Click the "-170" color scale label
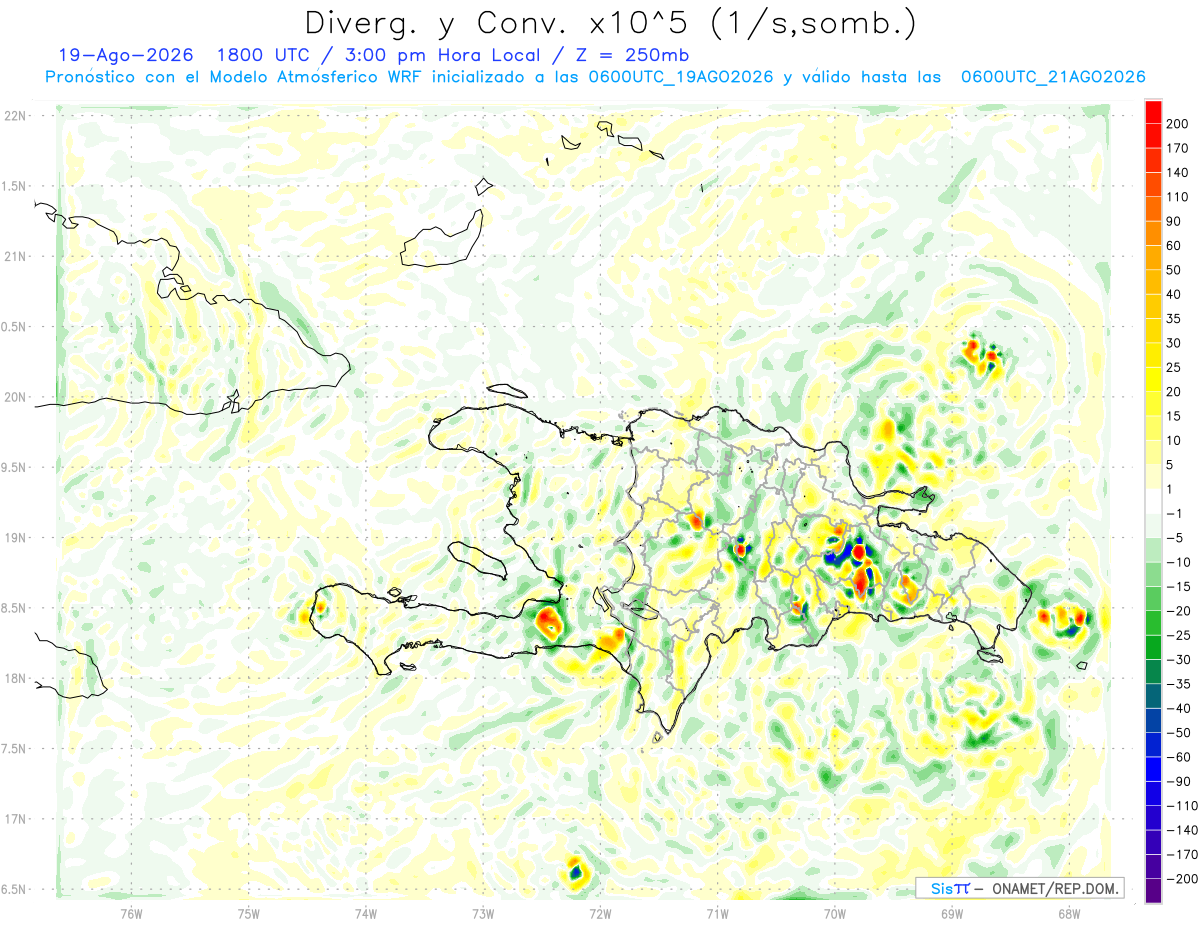Screen dimensions: 1200x927 pyautogui.click(x=1182, y=854)
